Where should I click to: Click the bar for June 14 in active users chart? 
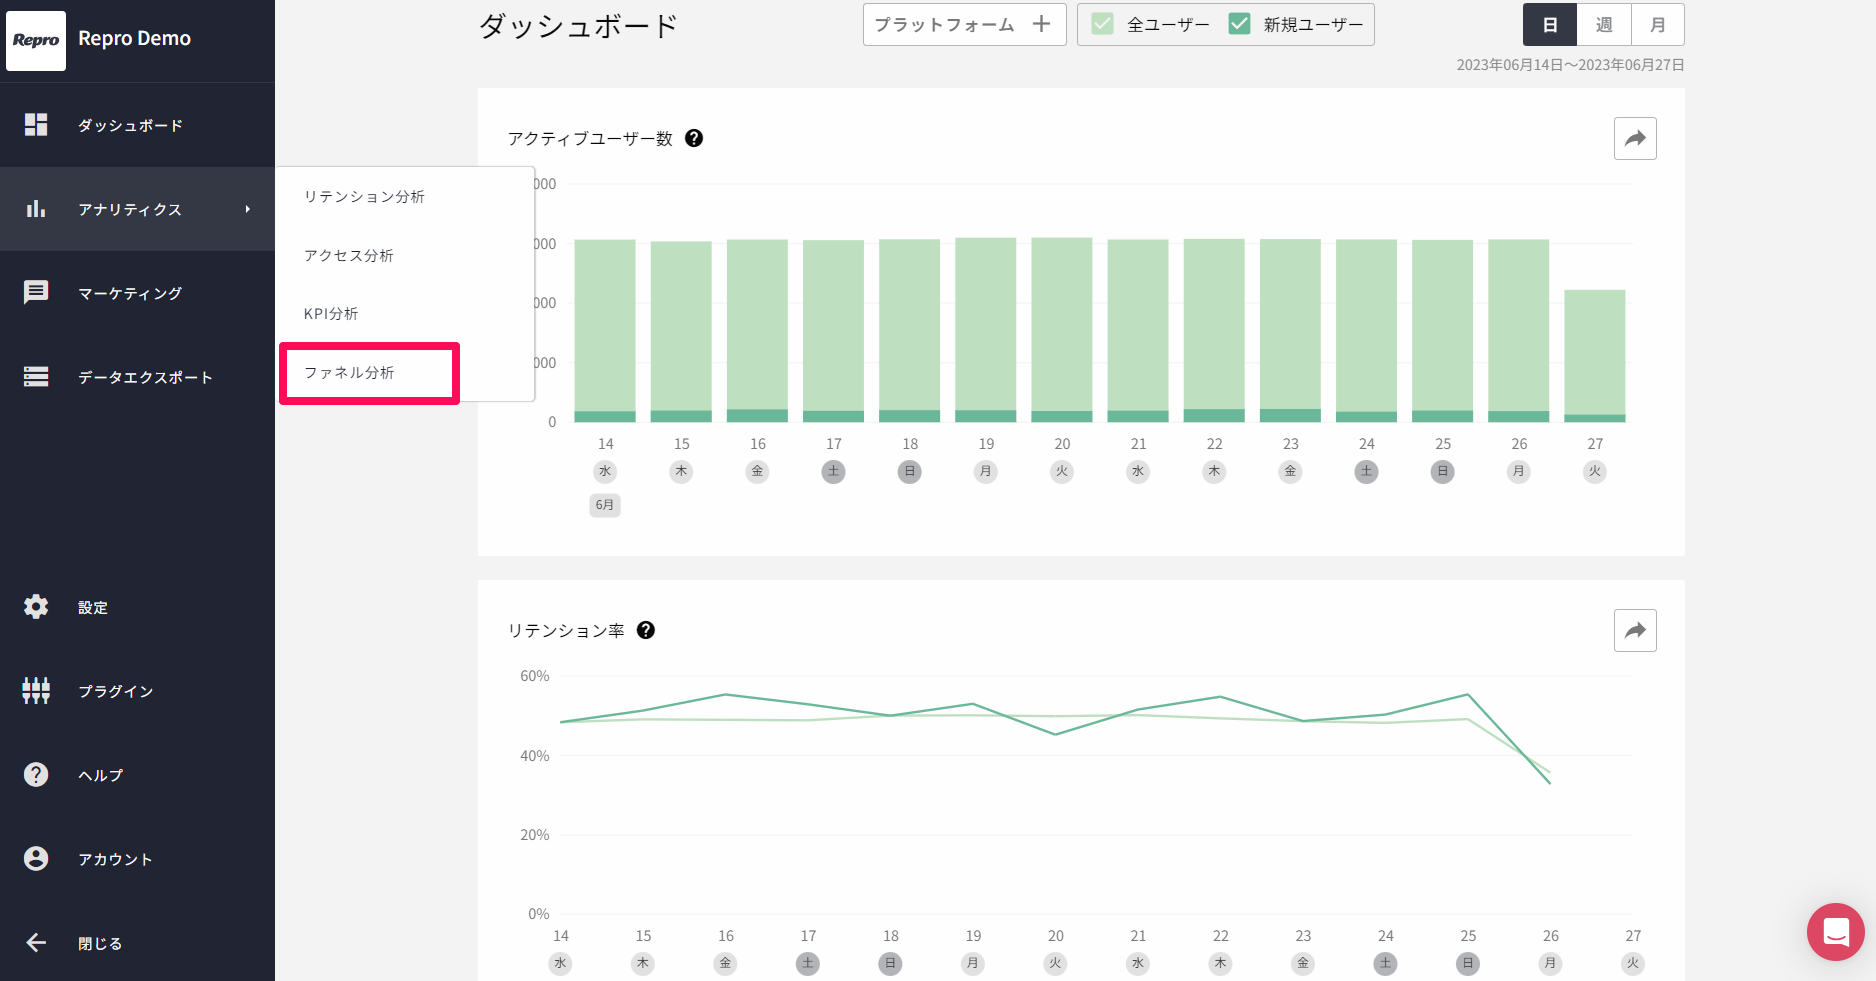click(x=605, y=330)
